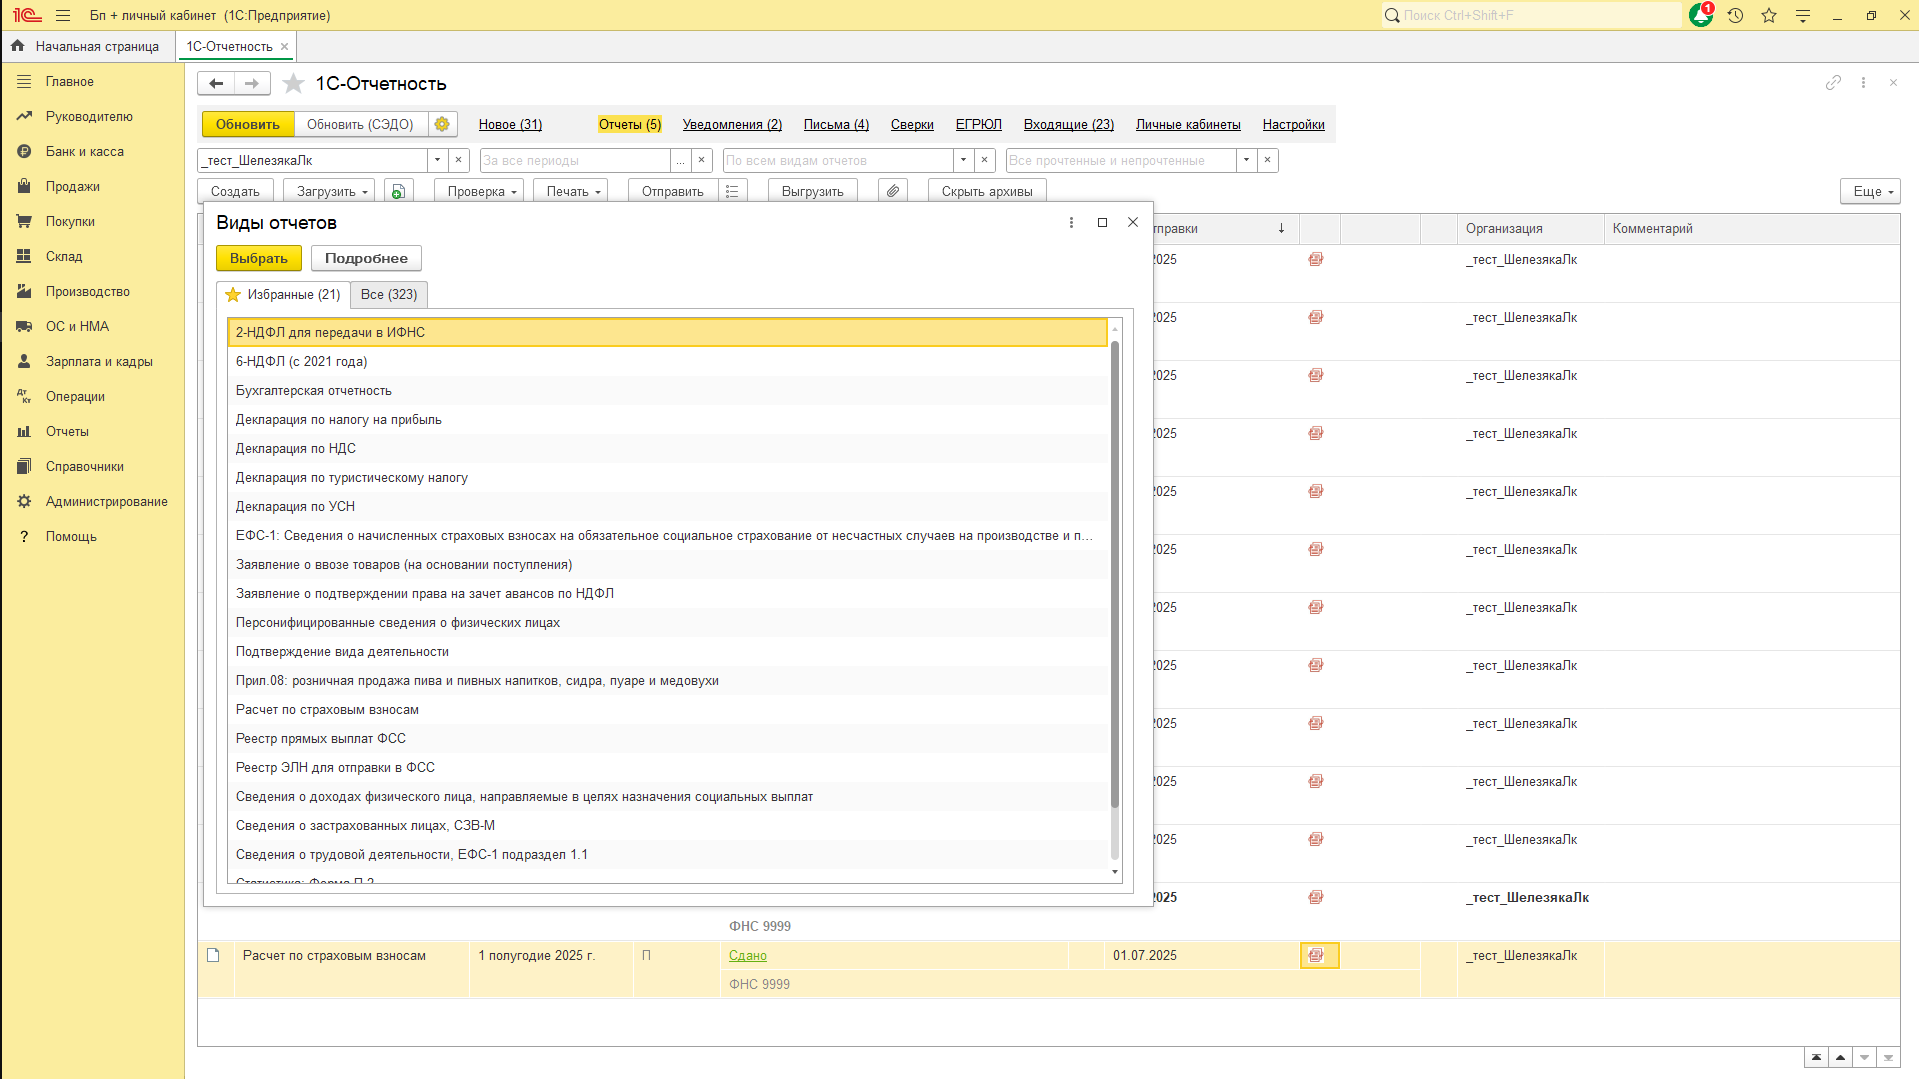Image resolution: width=1919 pixels, height=1079 pixels.
Task: Jump to list start with bottom bar arrow
Action: tap(1816, 1057)
